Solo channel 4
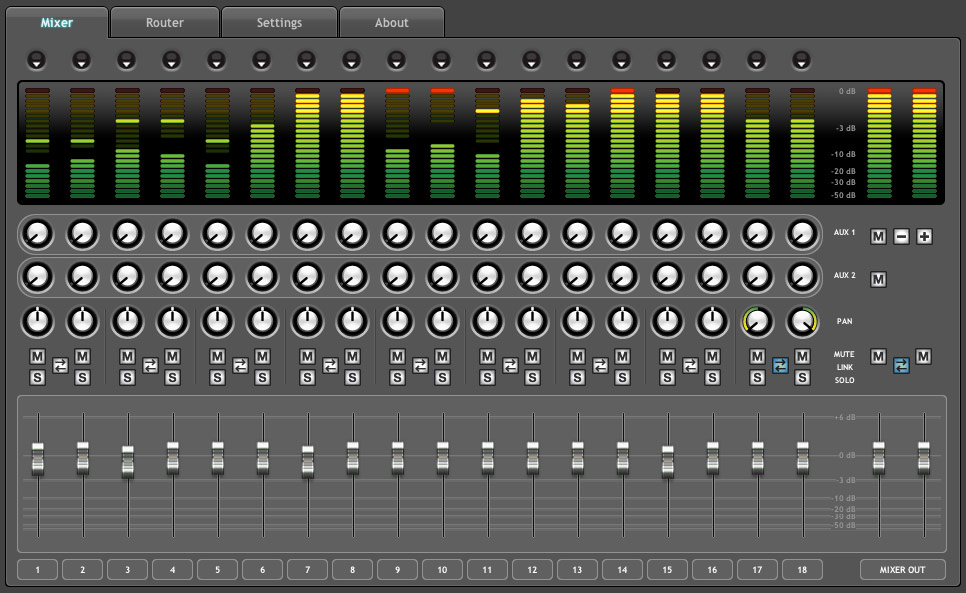966x593 pixels. click(x=172, y=377)
